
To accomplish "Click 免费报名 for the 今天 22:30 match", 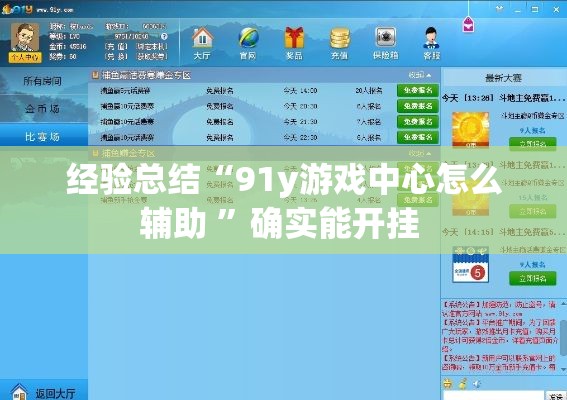I will tap(418, 137).
